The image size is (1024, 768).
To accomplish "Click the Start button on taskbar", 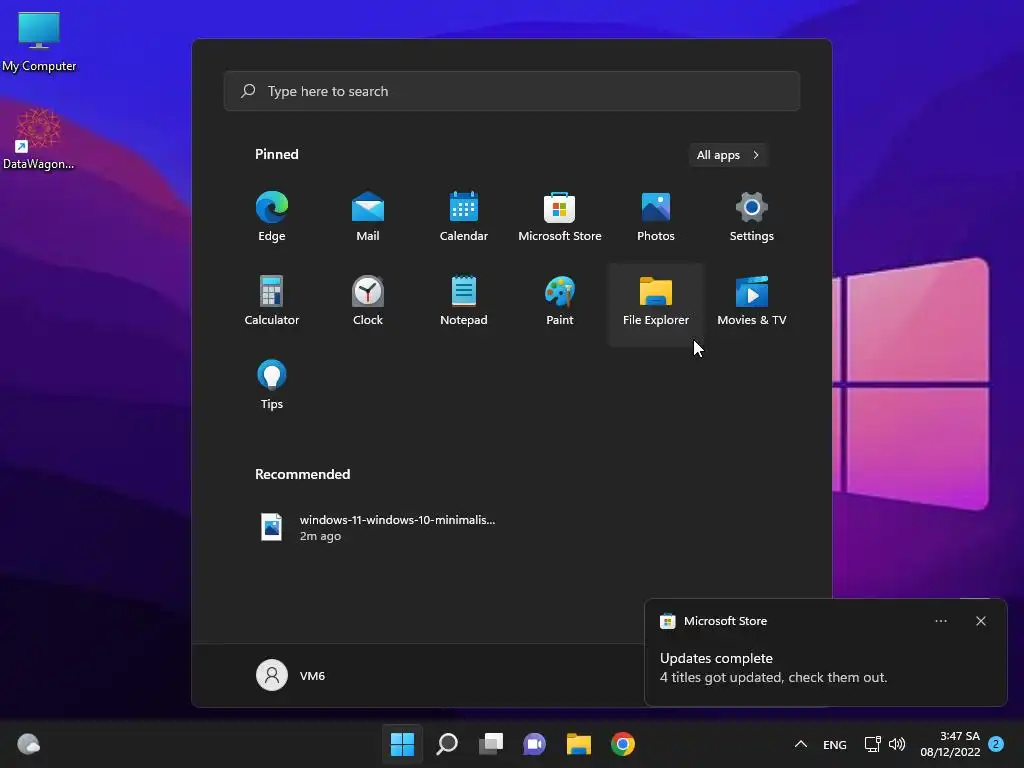I will (402, 744).
